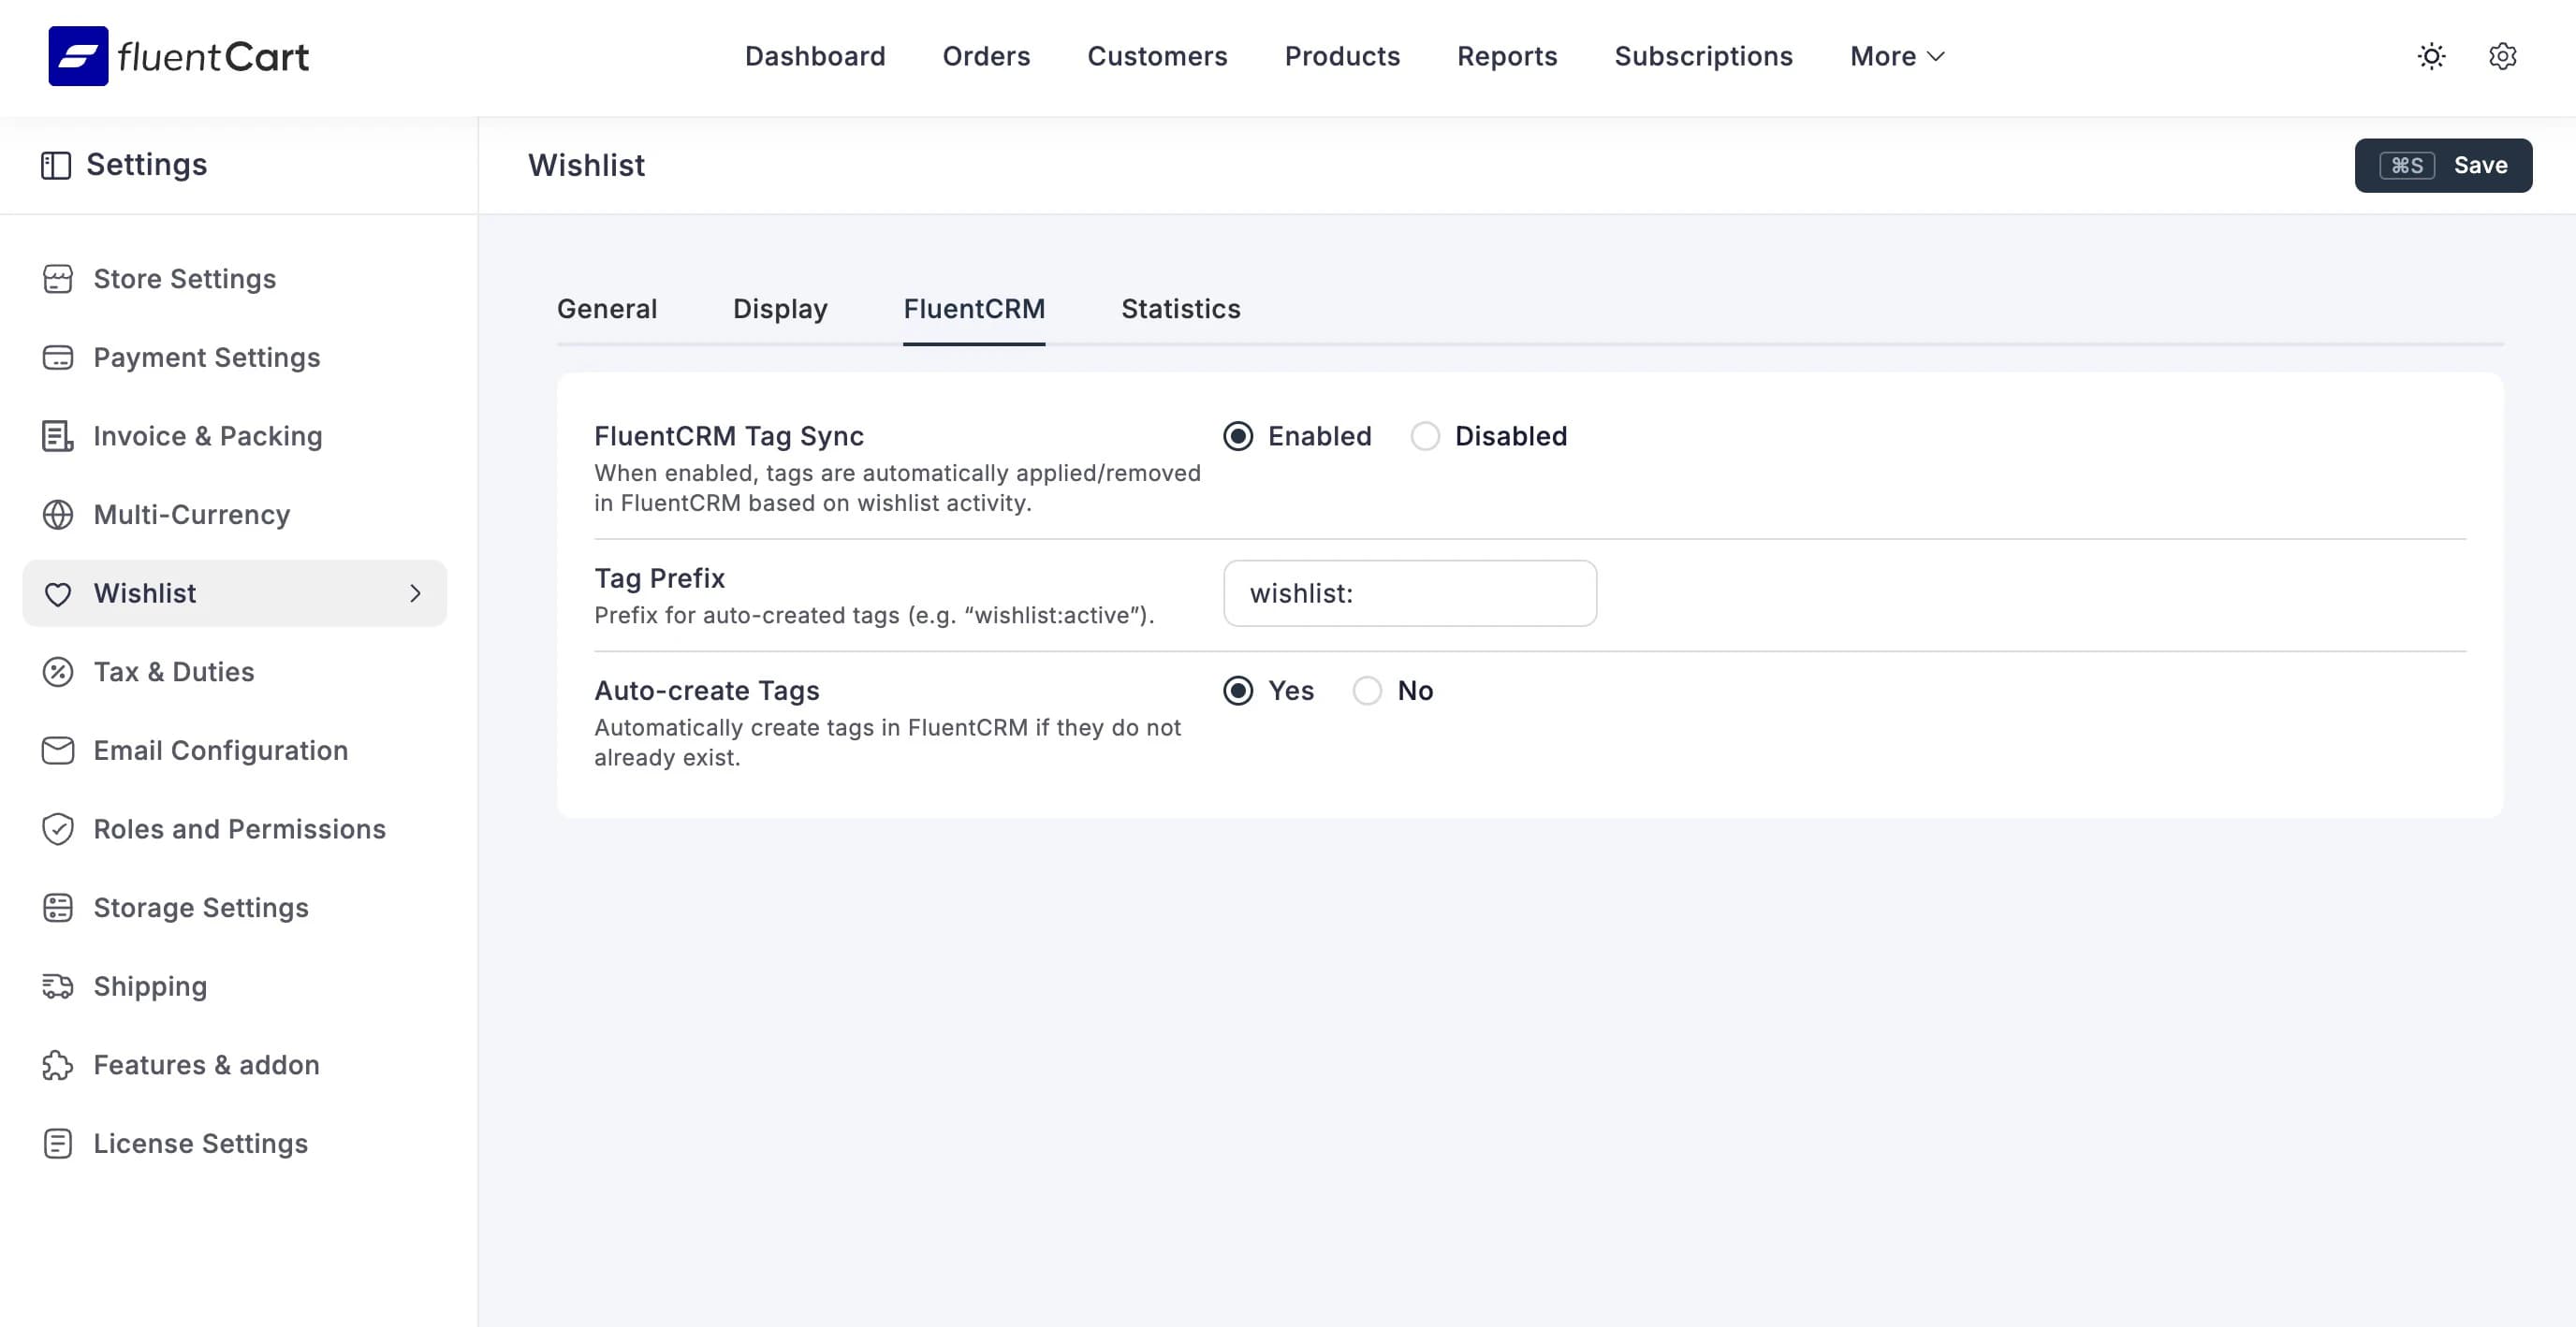
Task: Switch to the Statistics tab
Action: pos(1180,309)
